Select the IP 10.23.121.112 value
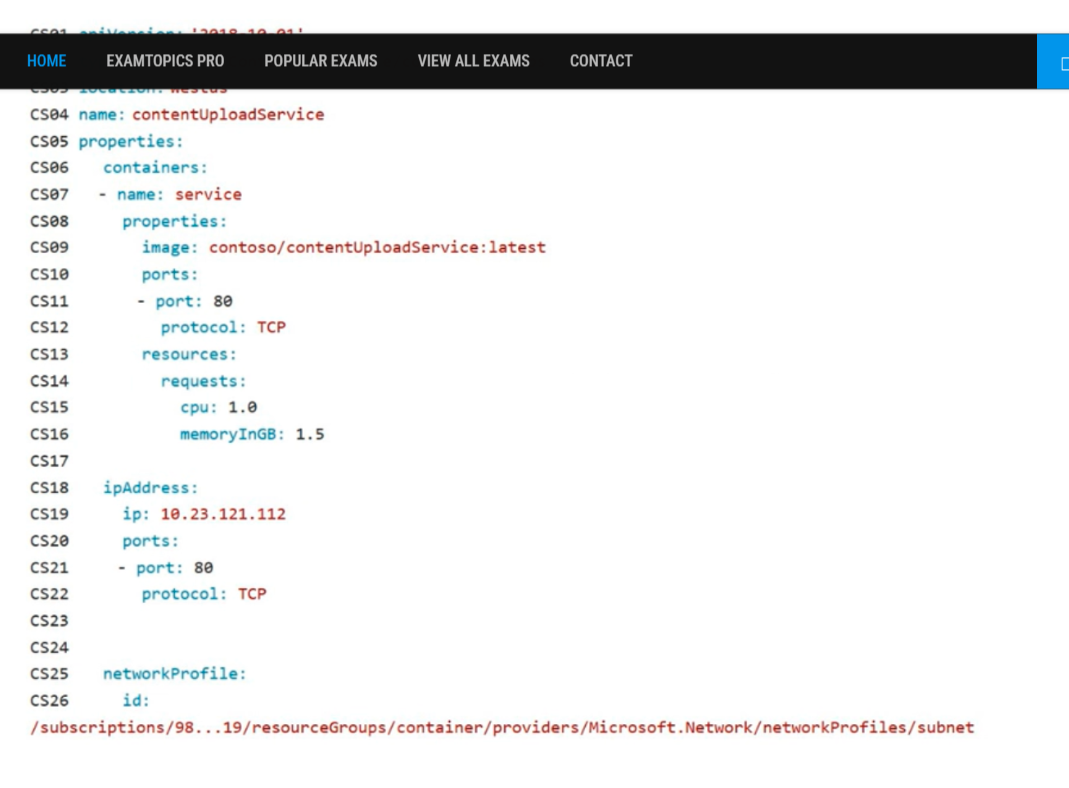 223,514
